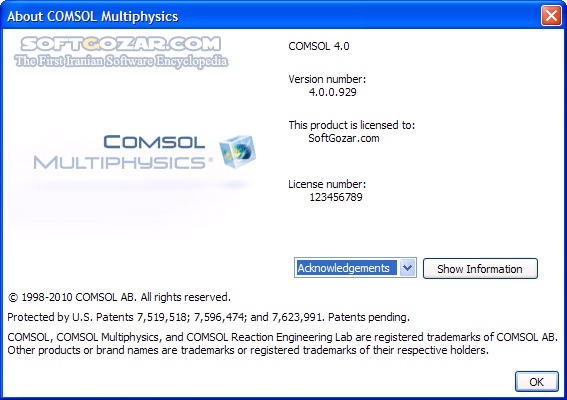
Task: Close the About COMSOL Multiphysics dialog
Action: coord(551,16)
